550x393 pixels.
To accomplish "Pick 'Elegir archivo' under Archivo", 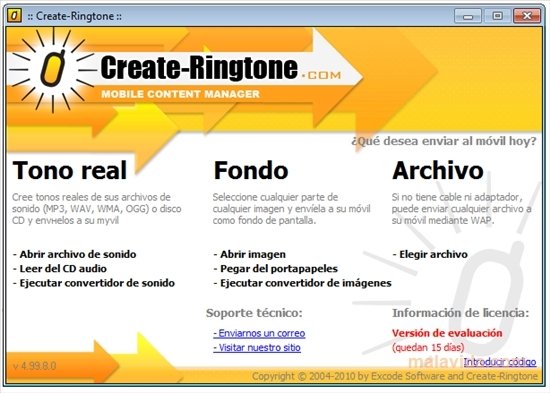I will click(430, 254).
